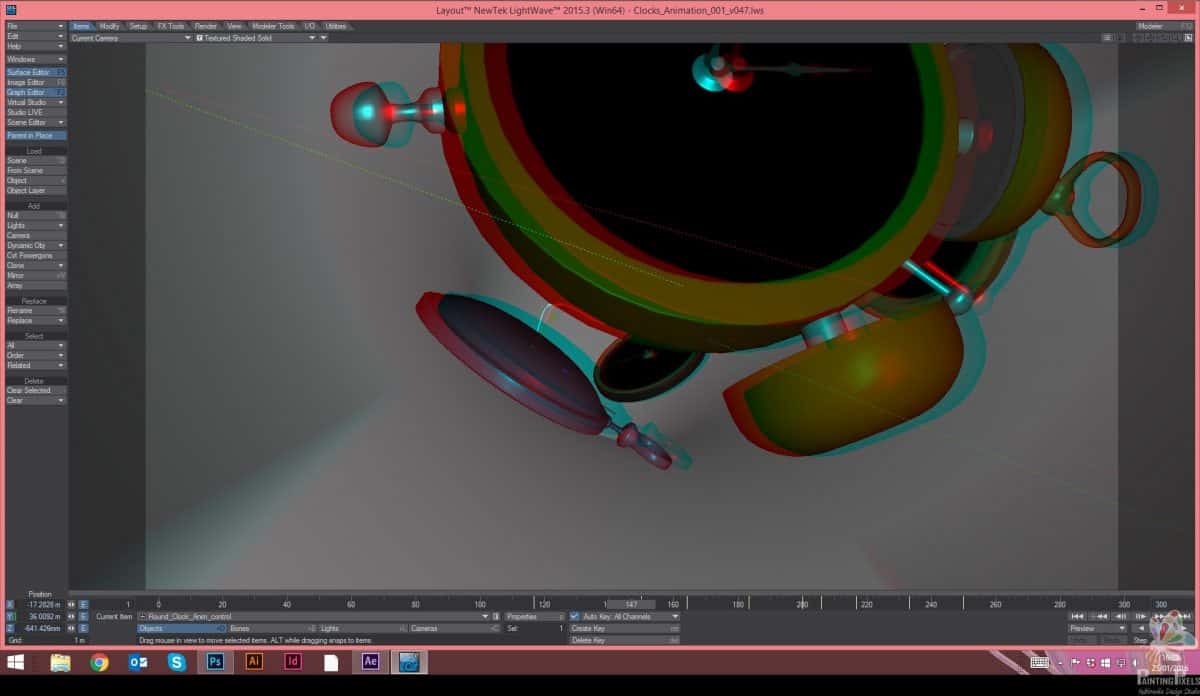Open the Current Camera view dropdown
Screen dimensions: 1200x696
pos(130,37)
